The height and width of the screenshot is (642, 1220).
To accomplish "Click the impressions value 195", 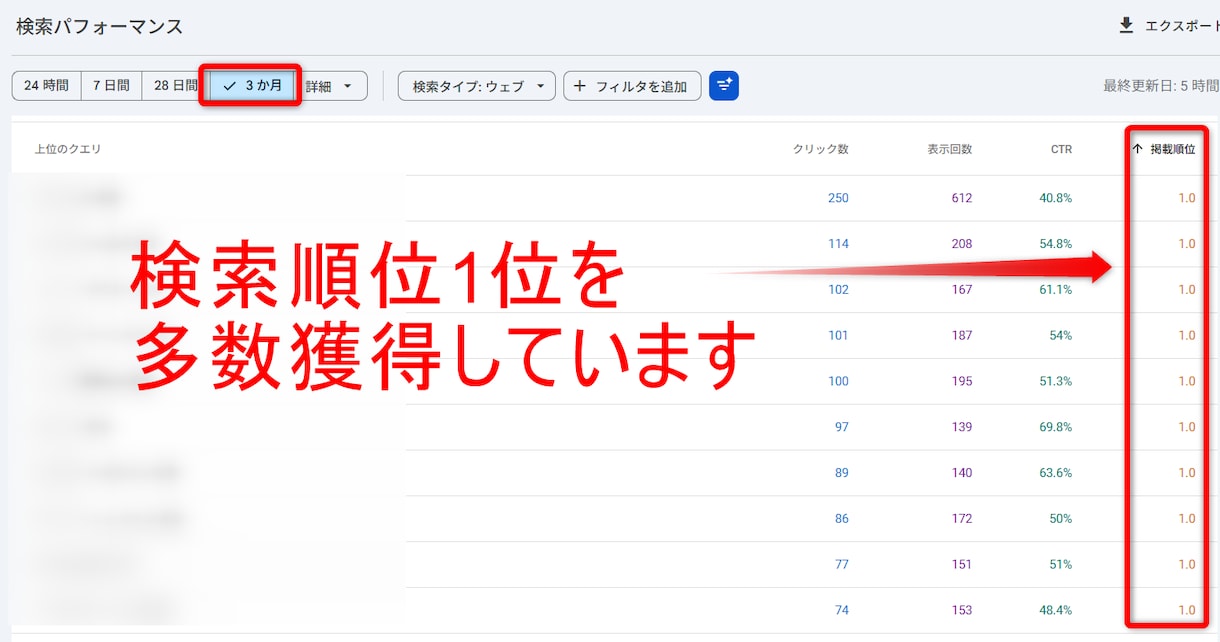I will pos(962,381).
